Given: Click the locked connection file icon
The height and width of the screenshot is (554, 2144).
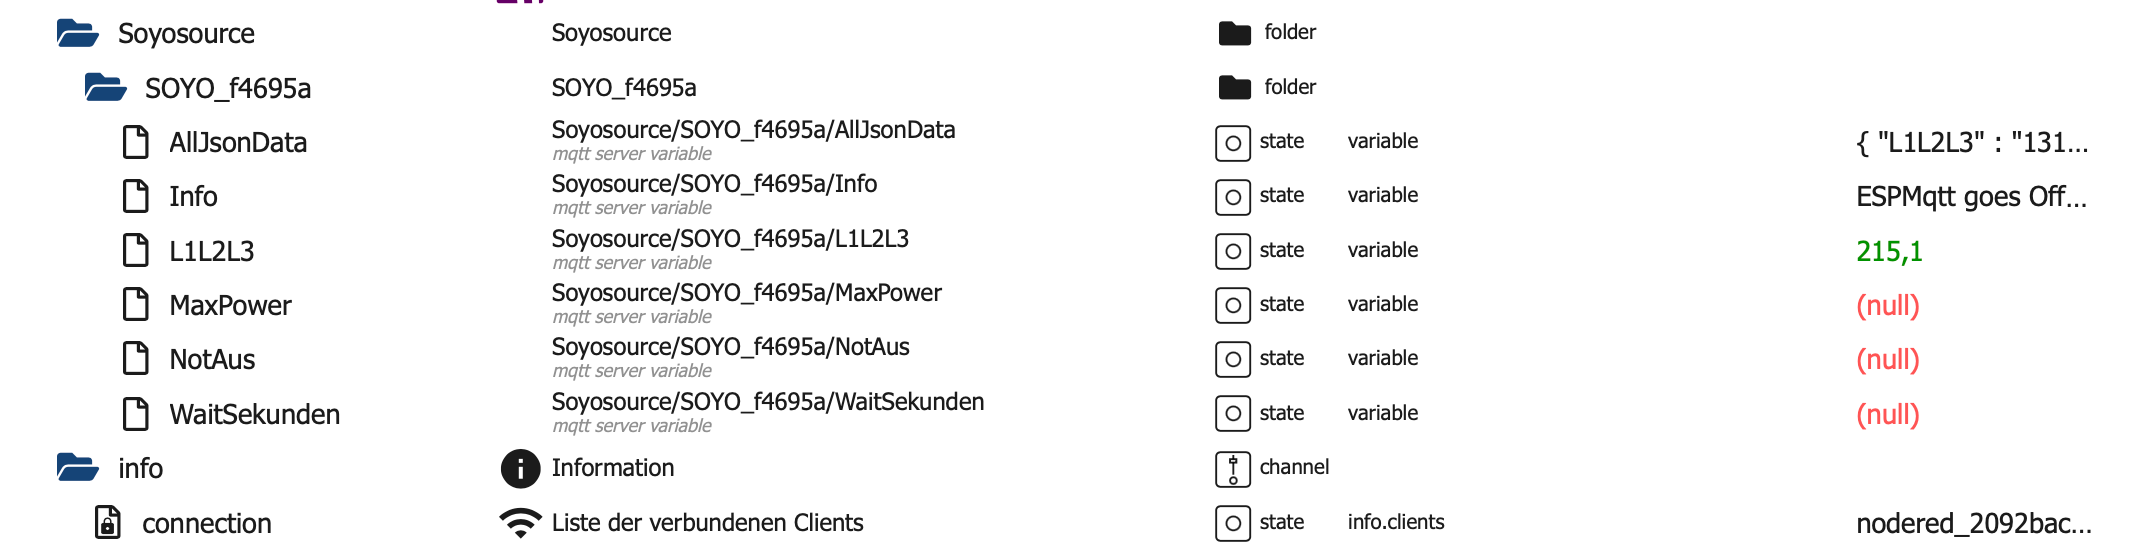Looking at the screenshot, I should click(x=108, y=523).
